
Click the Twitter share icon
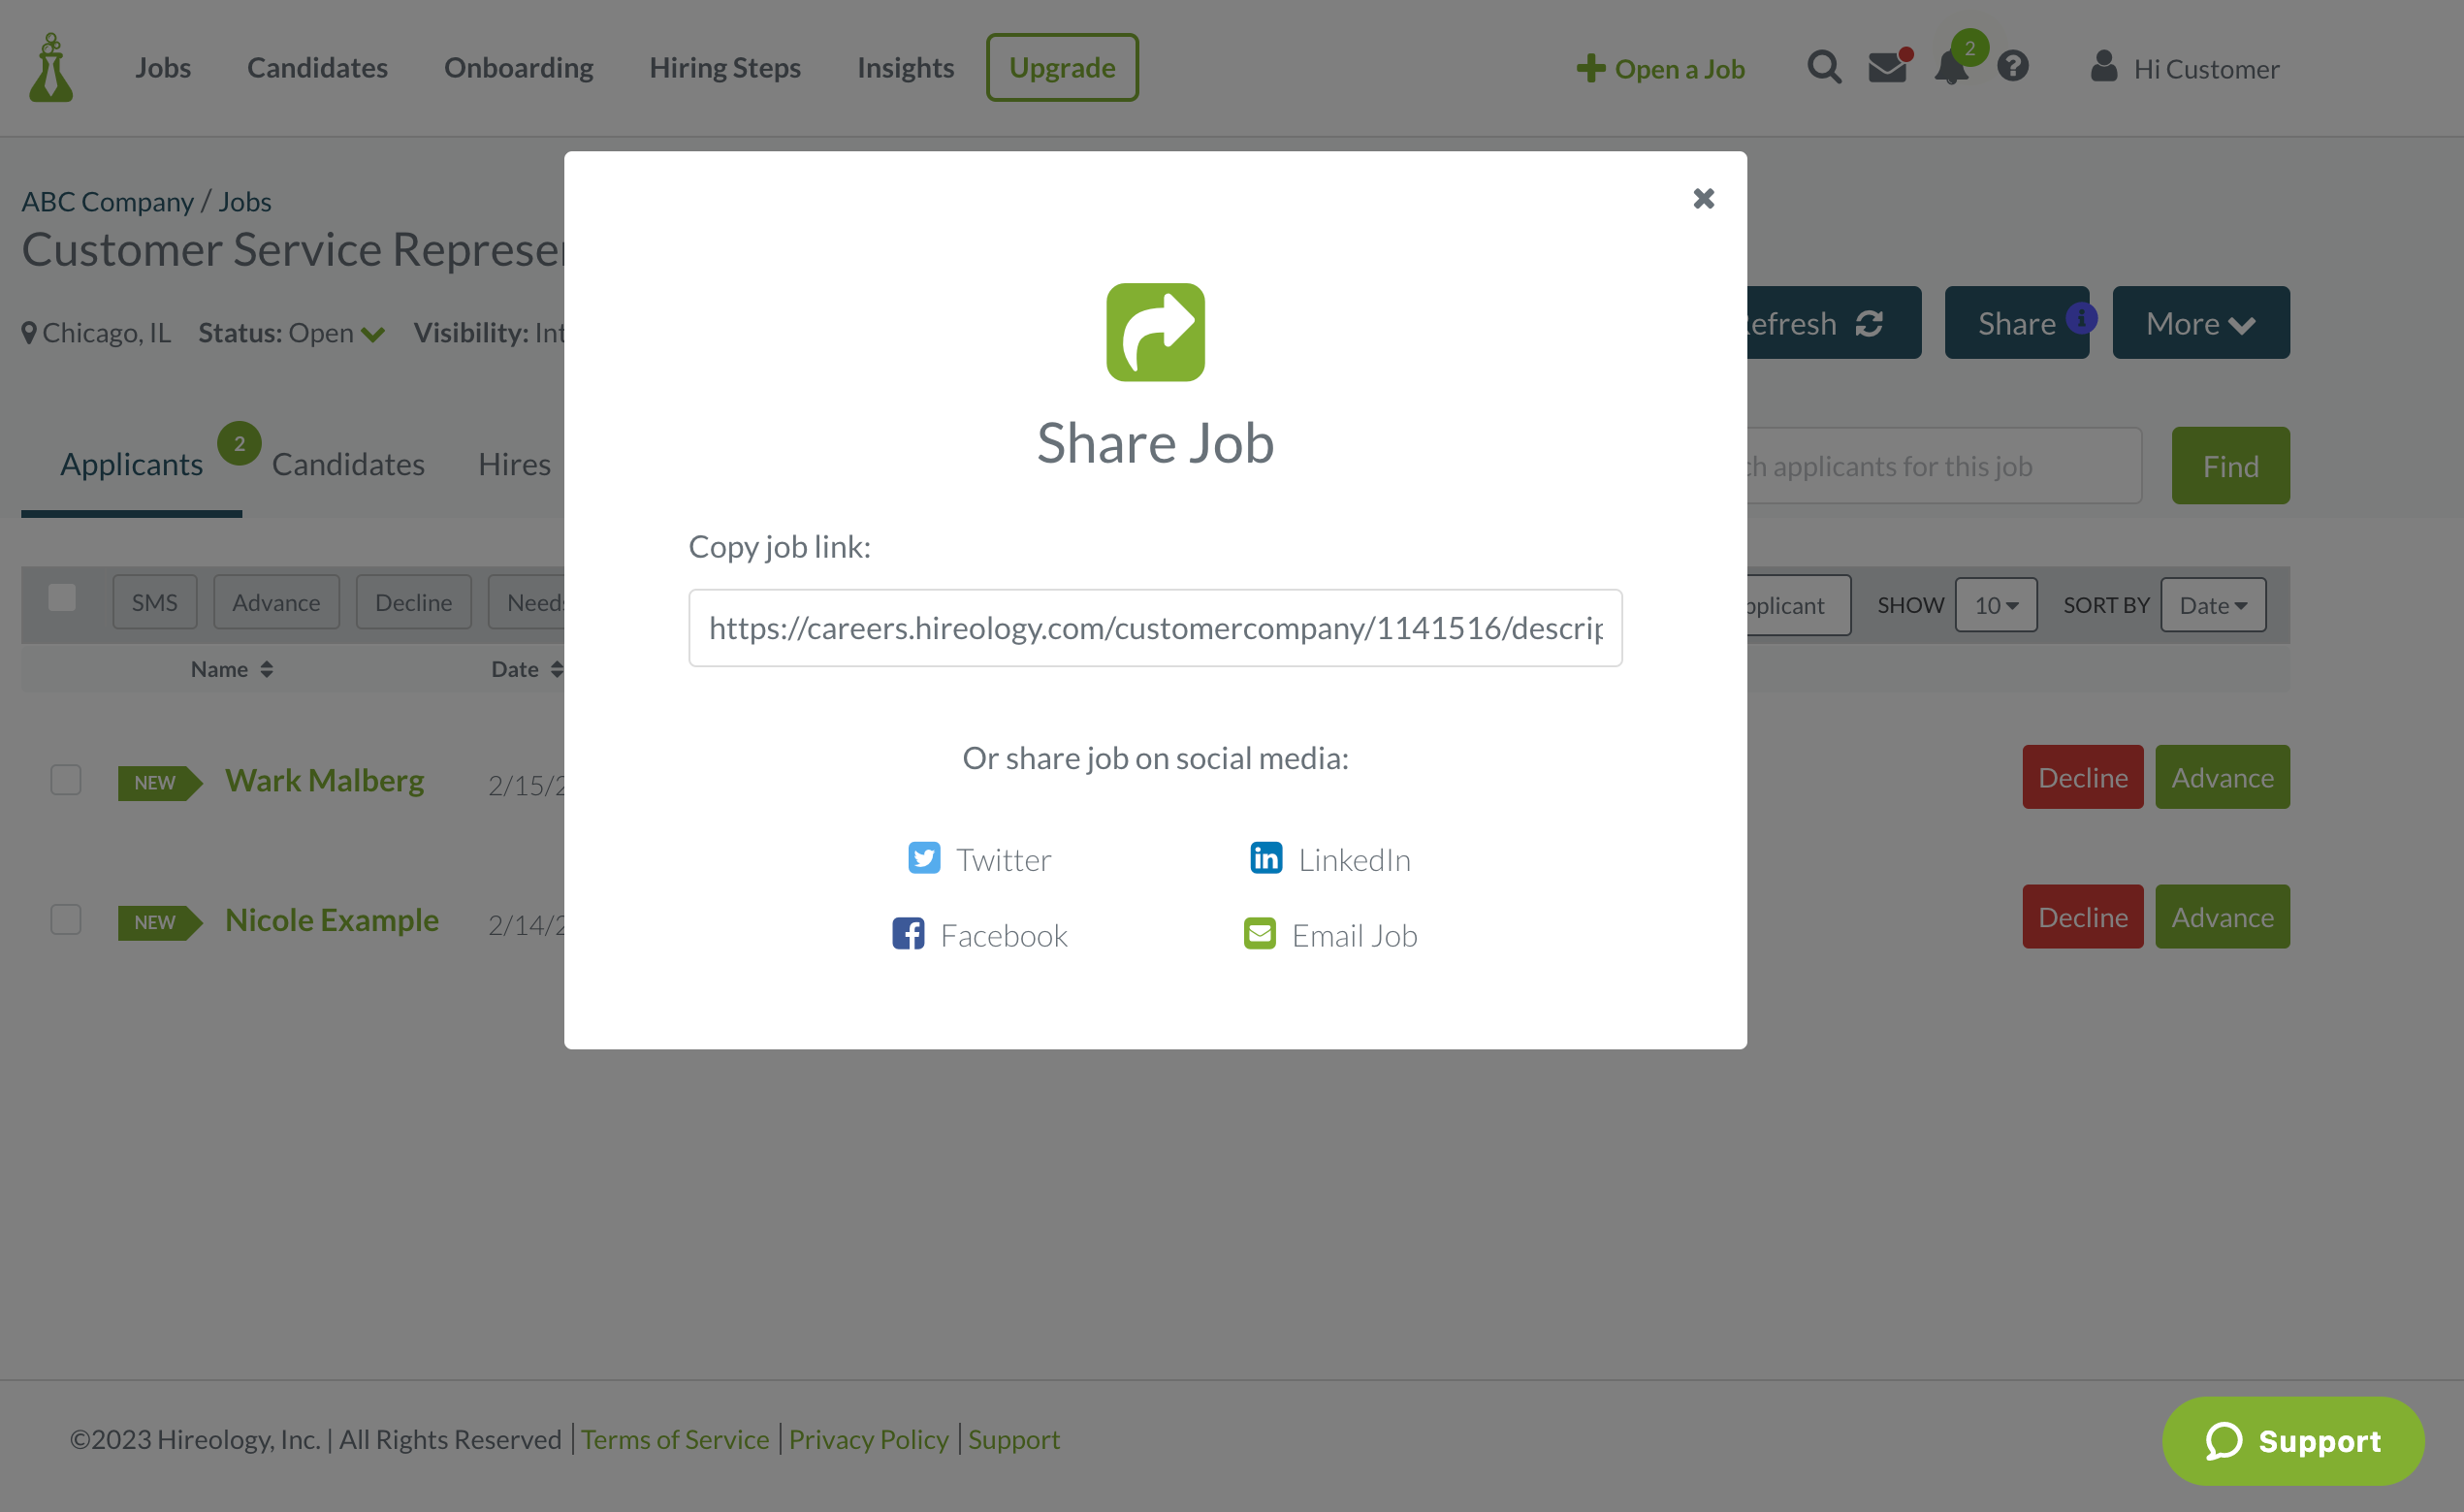(x=924, y=859)
